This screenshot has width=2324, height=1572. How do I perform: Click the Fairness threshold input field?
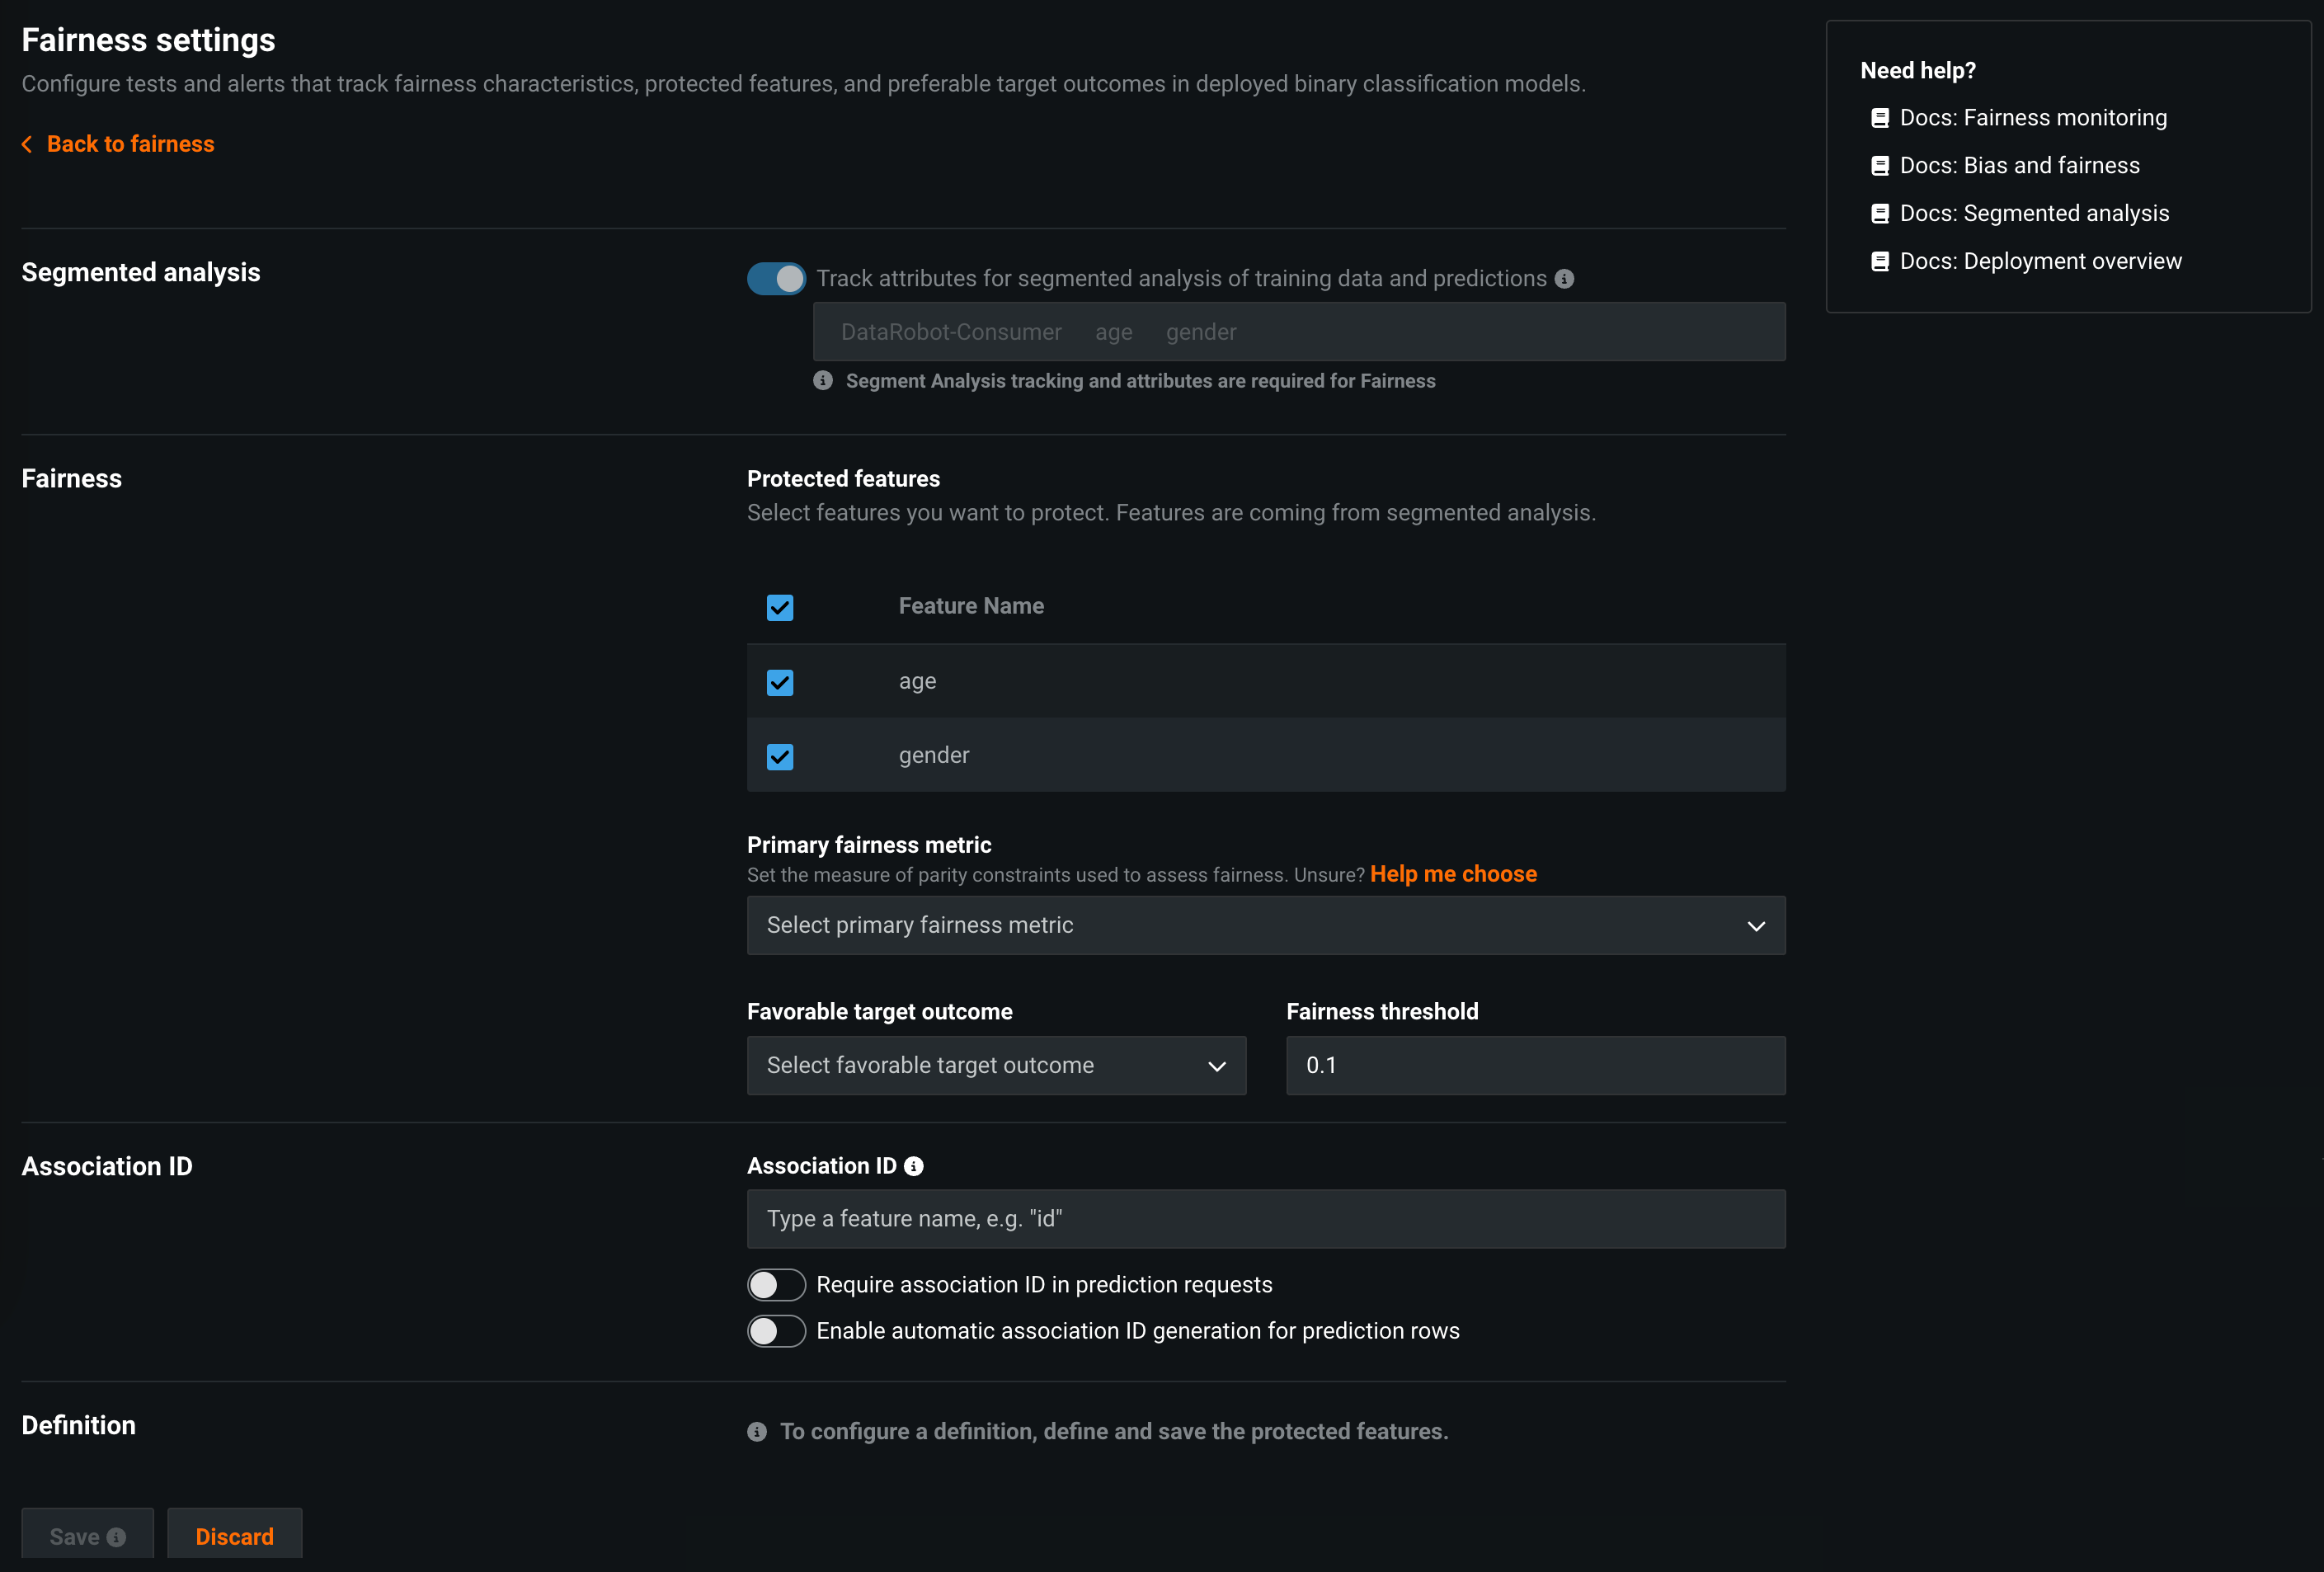tap(1535, 1066)
